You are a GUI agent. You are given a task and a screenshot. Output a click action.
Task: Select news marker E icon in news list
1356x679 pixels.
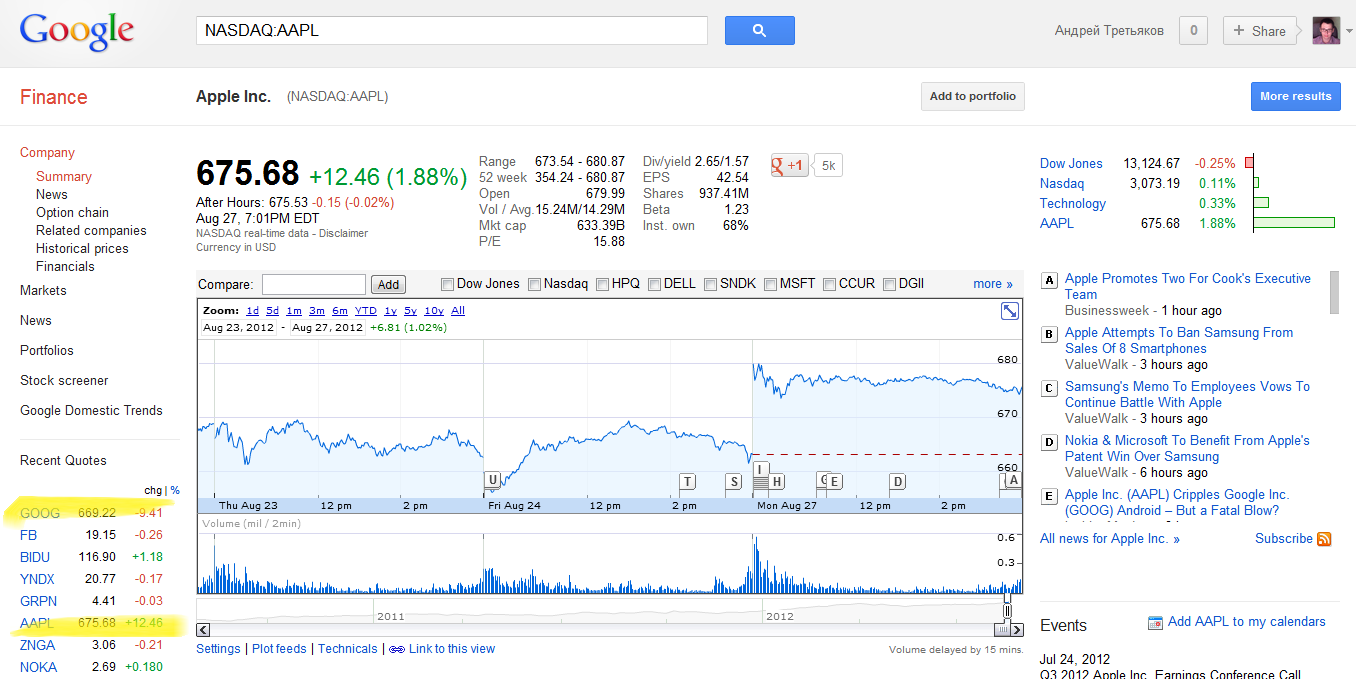[x=1049, y=496]
